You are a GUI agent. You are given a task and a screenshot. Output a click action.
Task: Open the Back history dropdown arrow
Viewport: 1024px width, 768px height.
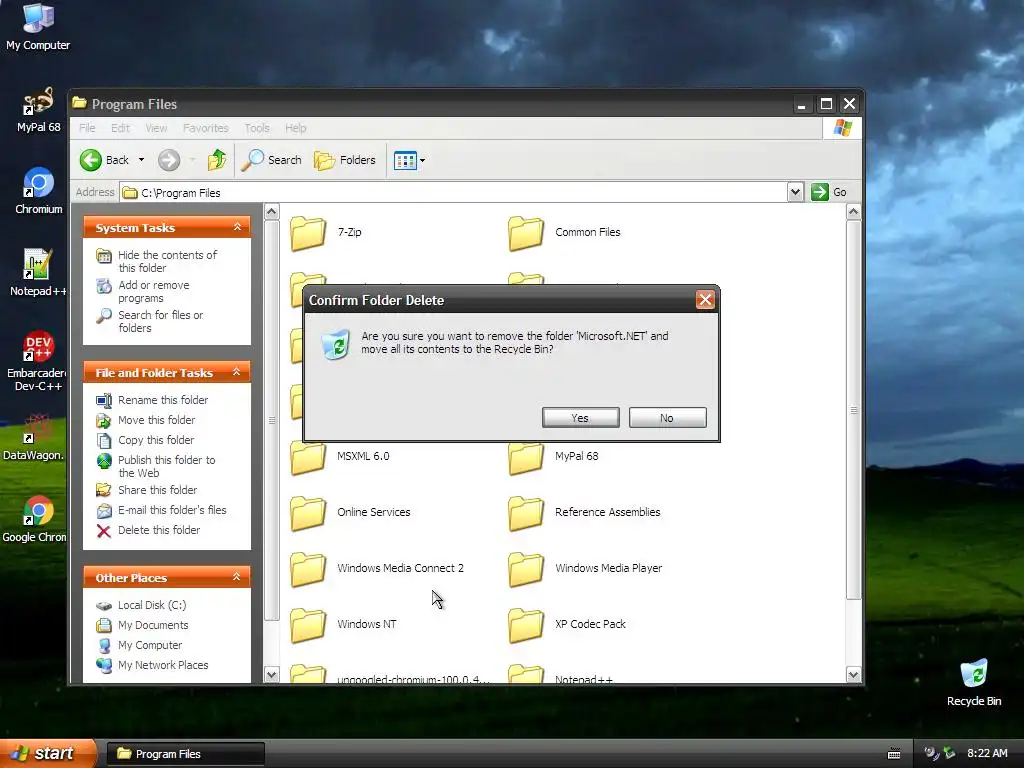click(141, 160)
